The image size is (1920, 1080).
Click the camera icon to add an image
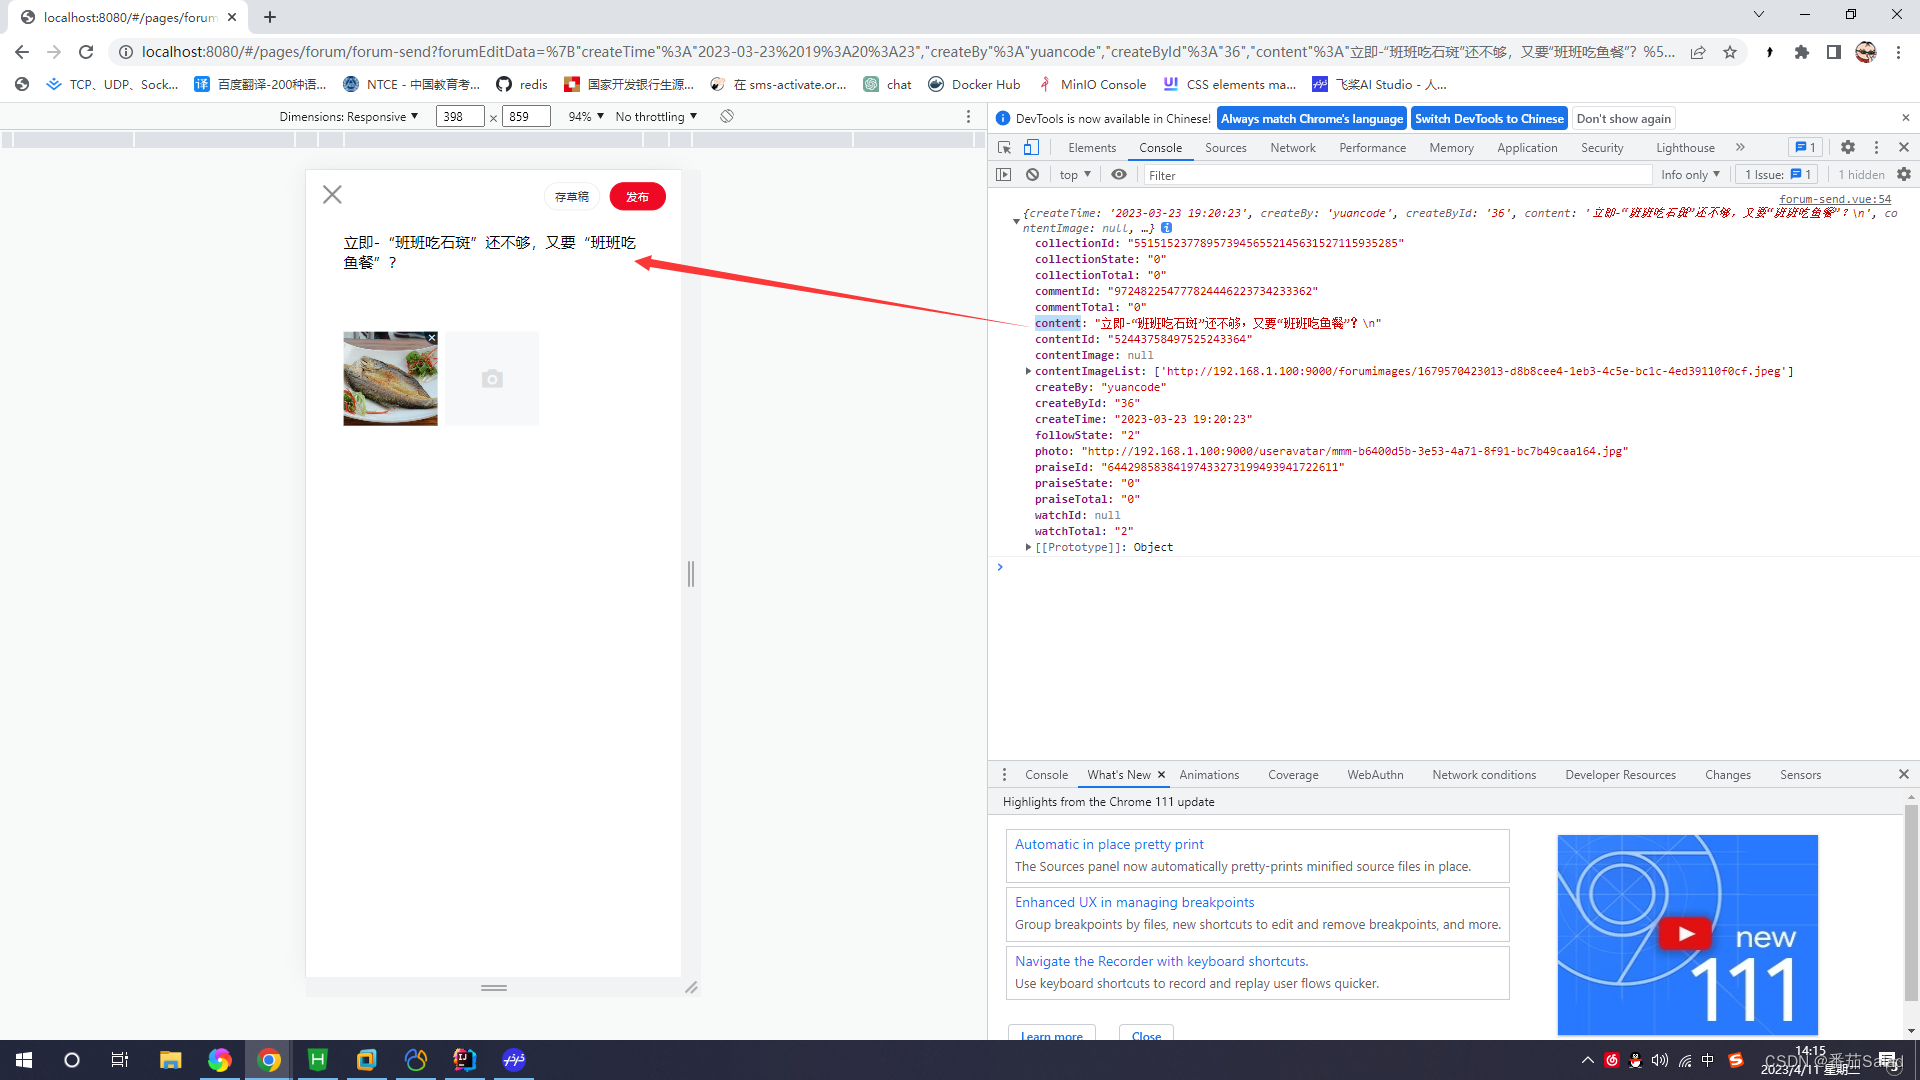(491, 378)
